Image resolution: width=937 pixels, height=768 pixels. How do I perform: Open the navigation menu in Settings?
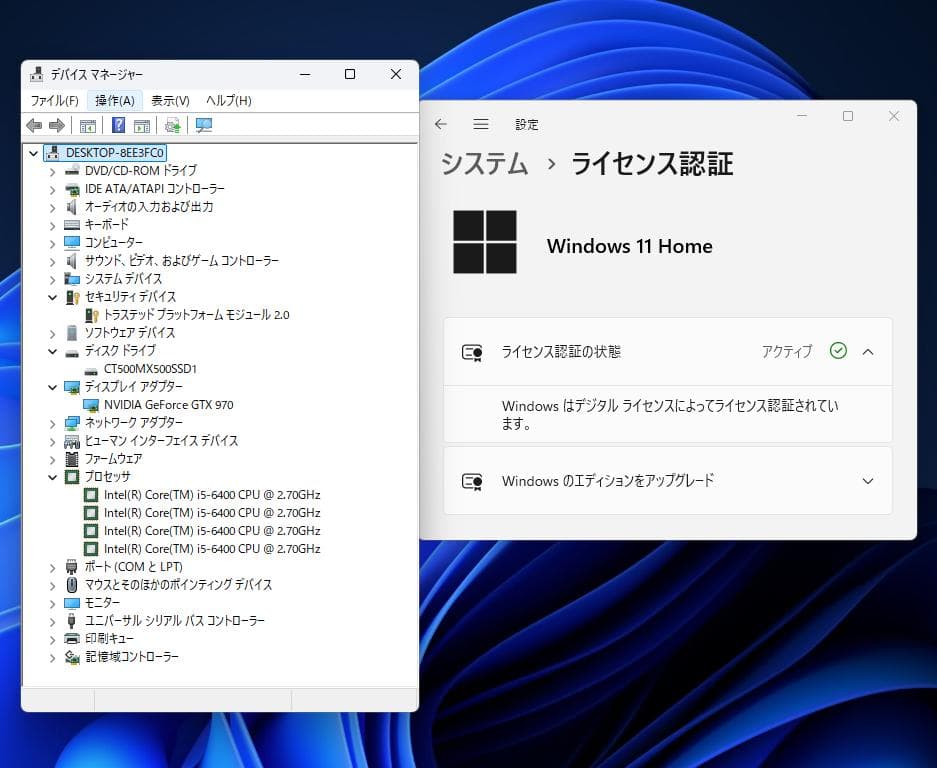point(481,124)
